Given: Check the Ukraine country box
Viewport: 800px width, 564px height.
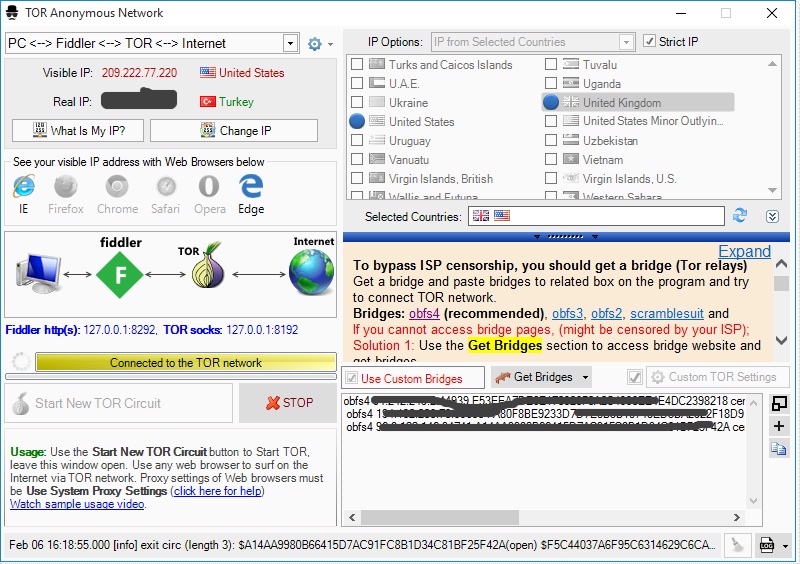Looking at the screenshot, I should point(357,102).
